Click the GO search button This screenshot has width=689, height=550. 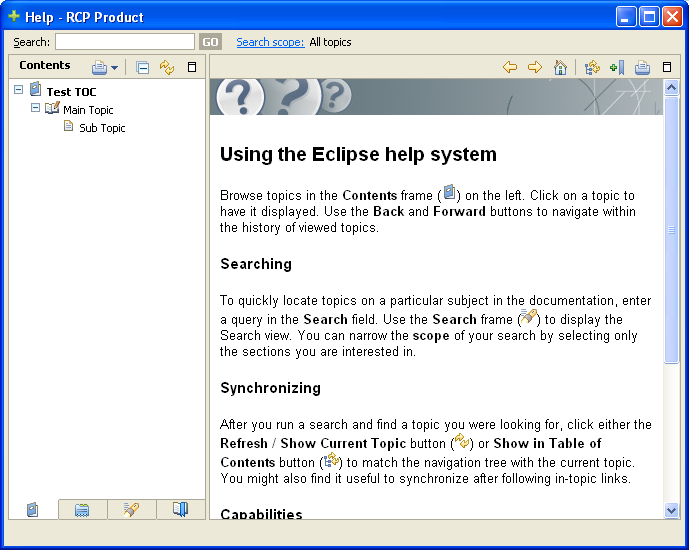click(210, 42)
